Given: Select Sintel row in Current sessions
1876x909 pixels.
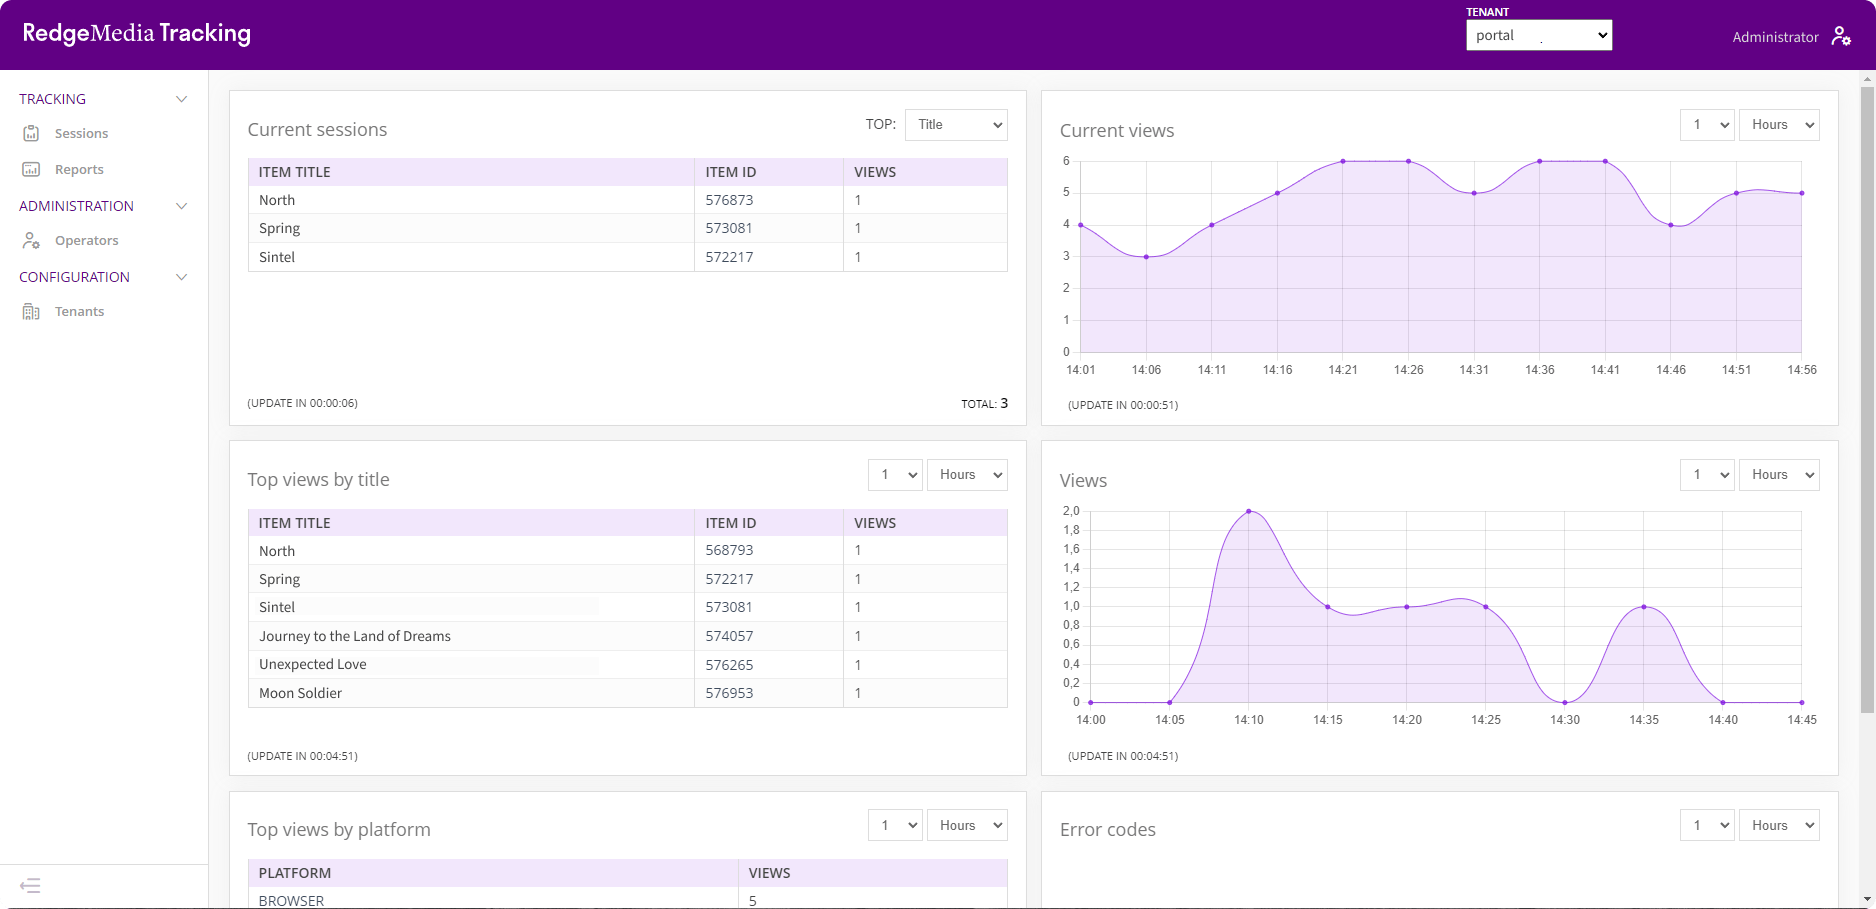Looking at the screenshot, I should pos(627,257).
